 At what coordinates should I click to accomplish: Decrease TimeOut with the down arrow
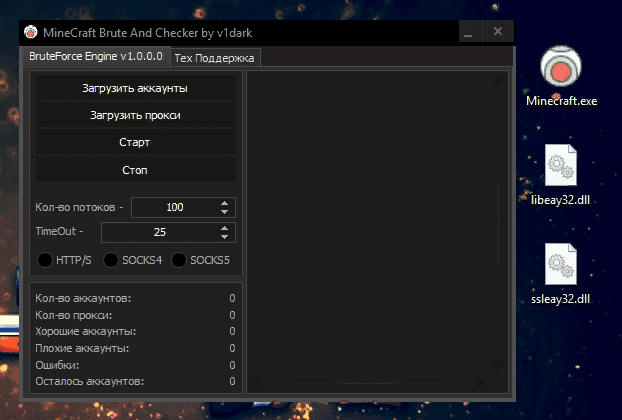225,237
